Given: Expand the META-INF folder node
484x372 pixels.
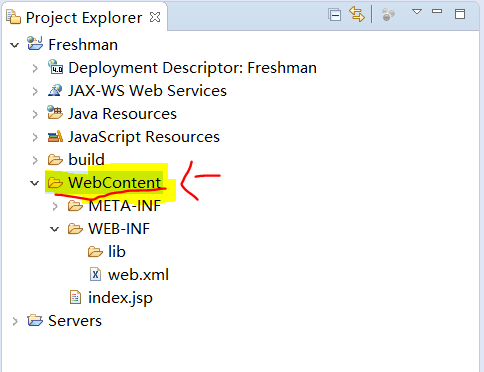Looking at the screenshot, I should (55, 206).
